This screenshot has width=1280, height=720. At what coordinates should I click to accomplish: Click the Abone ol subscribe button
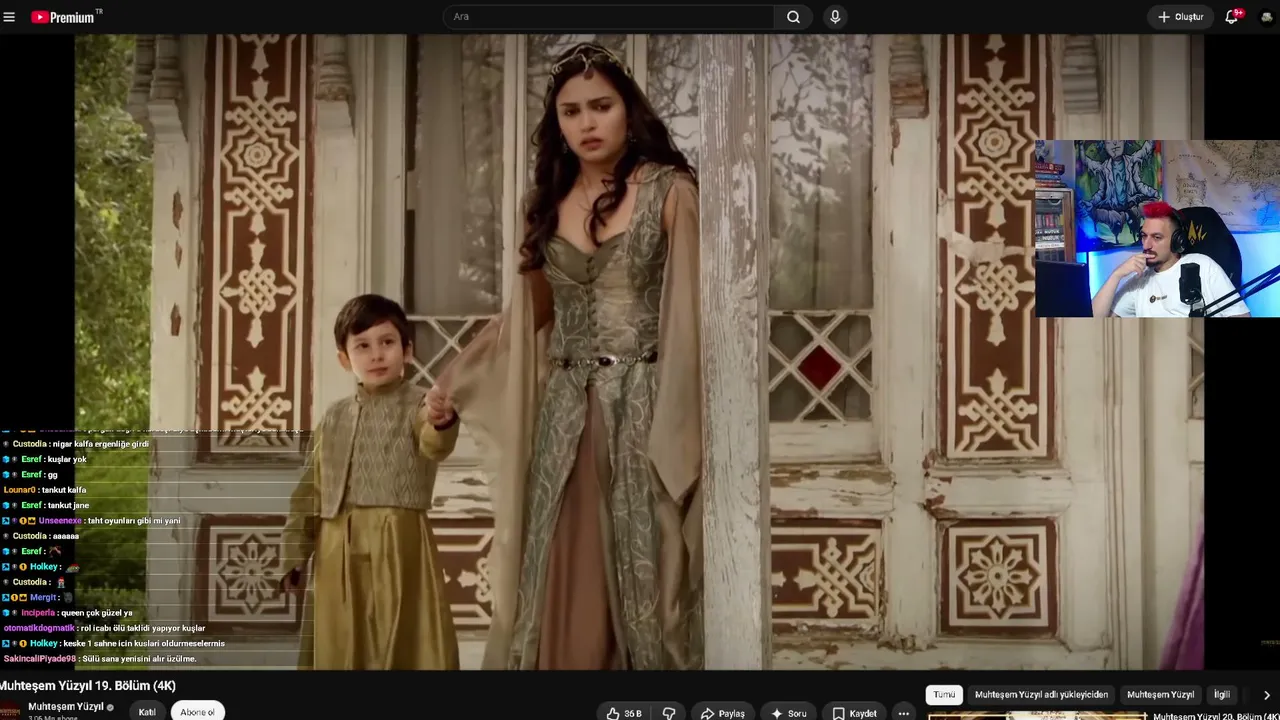[x=197, y=712]
